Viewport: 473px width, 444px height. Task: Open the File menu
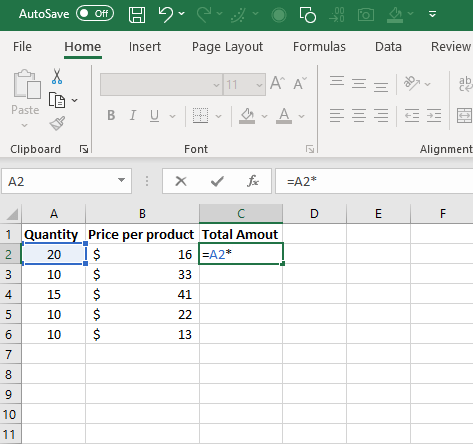point(22,47)
